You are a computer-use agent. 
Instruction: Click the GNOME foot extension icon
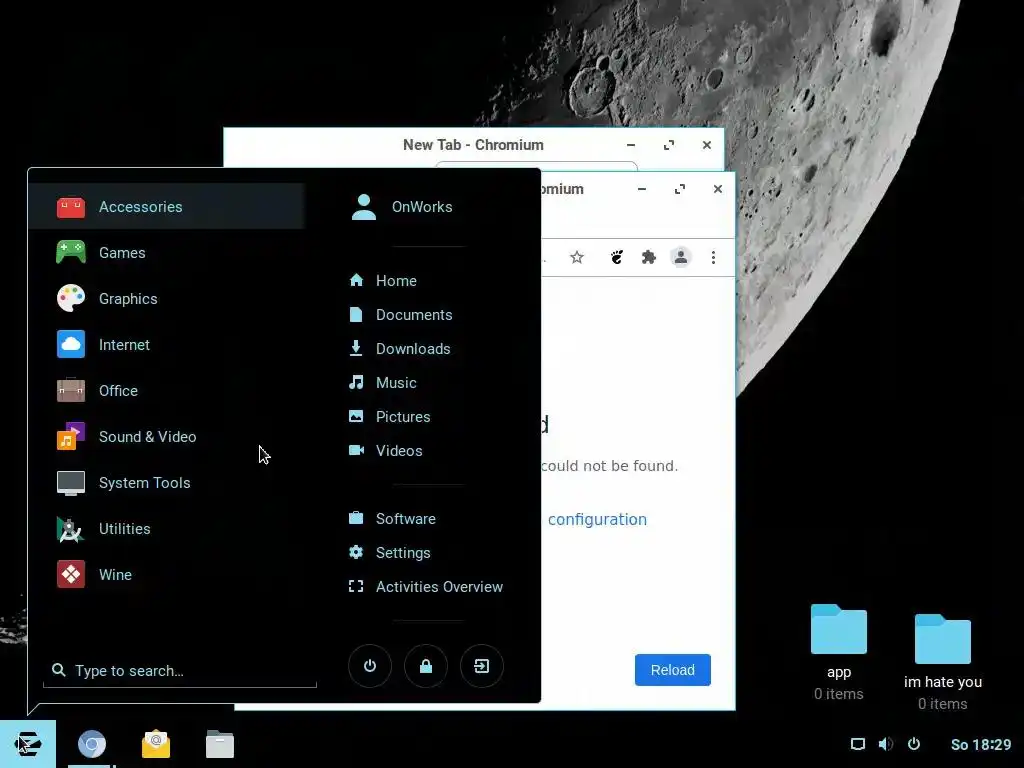616,257
